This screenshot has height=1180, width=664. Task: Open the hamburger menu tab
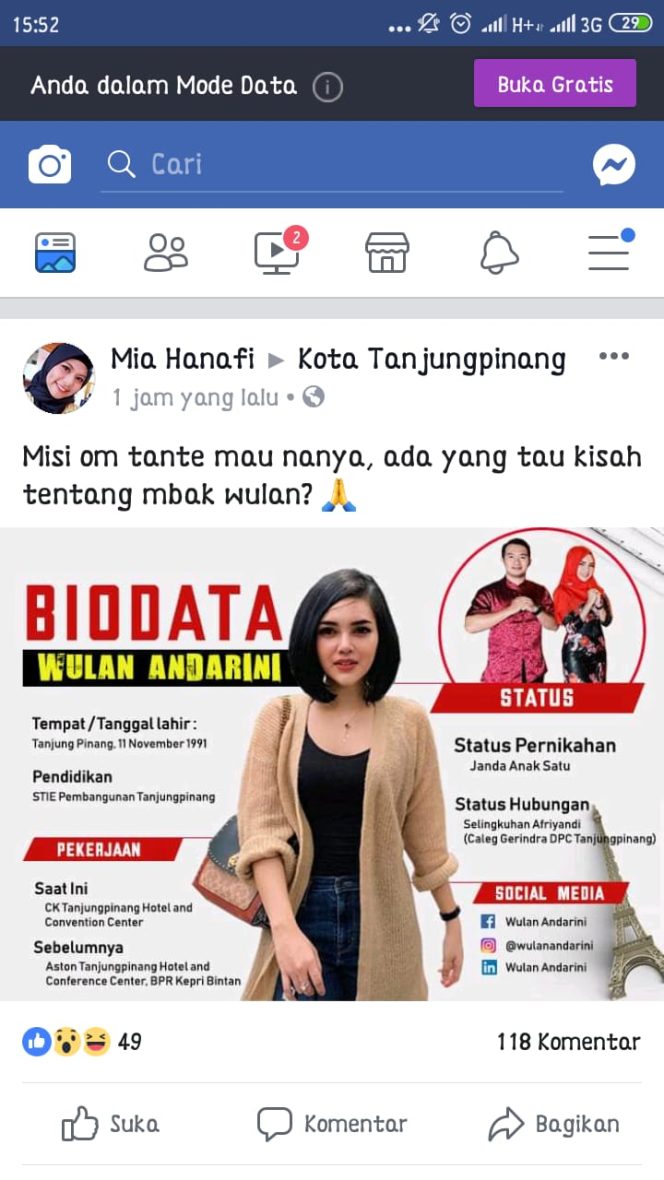click(610, 251)
